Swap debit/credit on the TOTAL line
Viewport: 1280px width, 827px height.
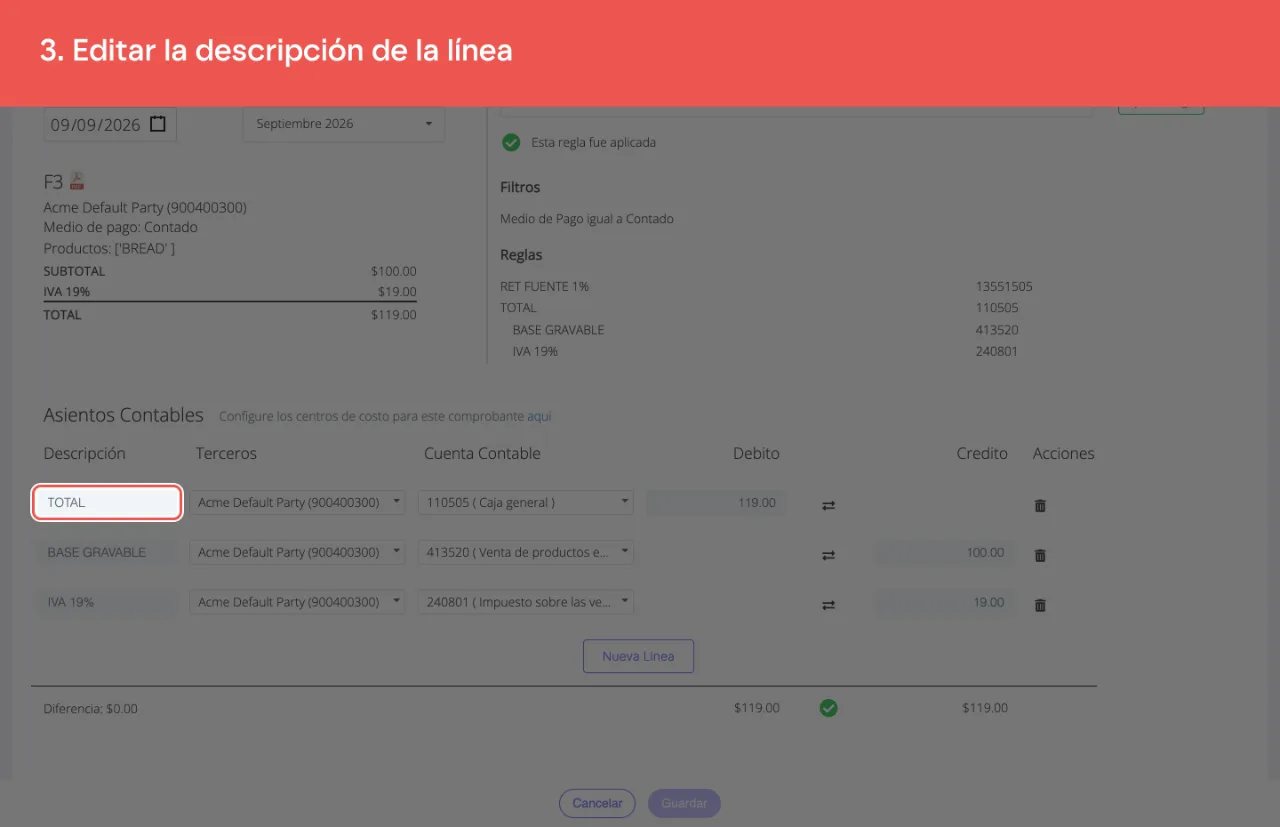point(828,505)
